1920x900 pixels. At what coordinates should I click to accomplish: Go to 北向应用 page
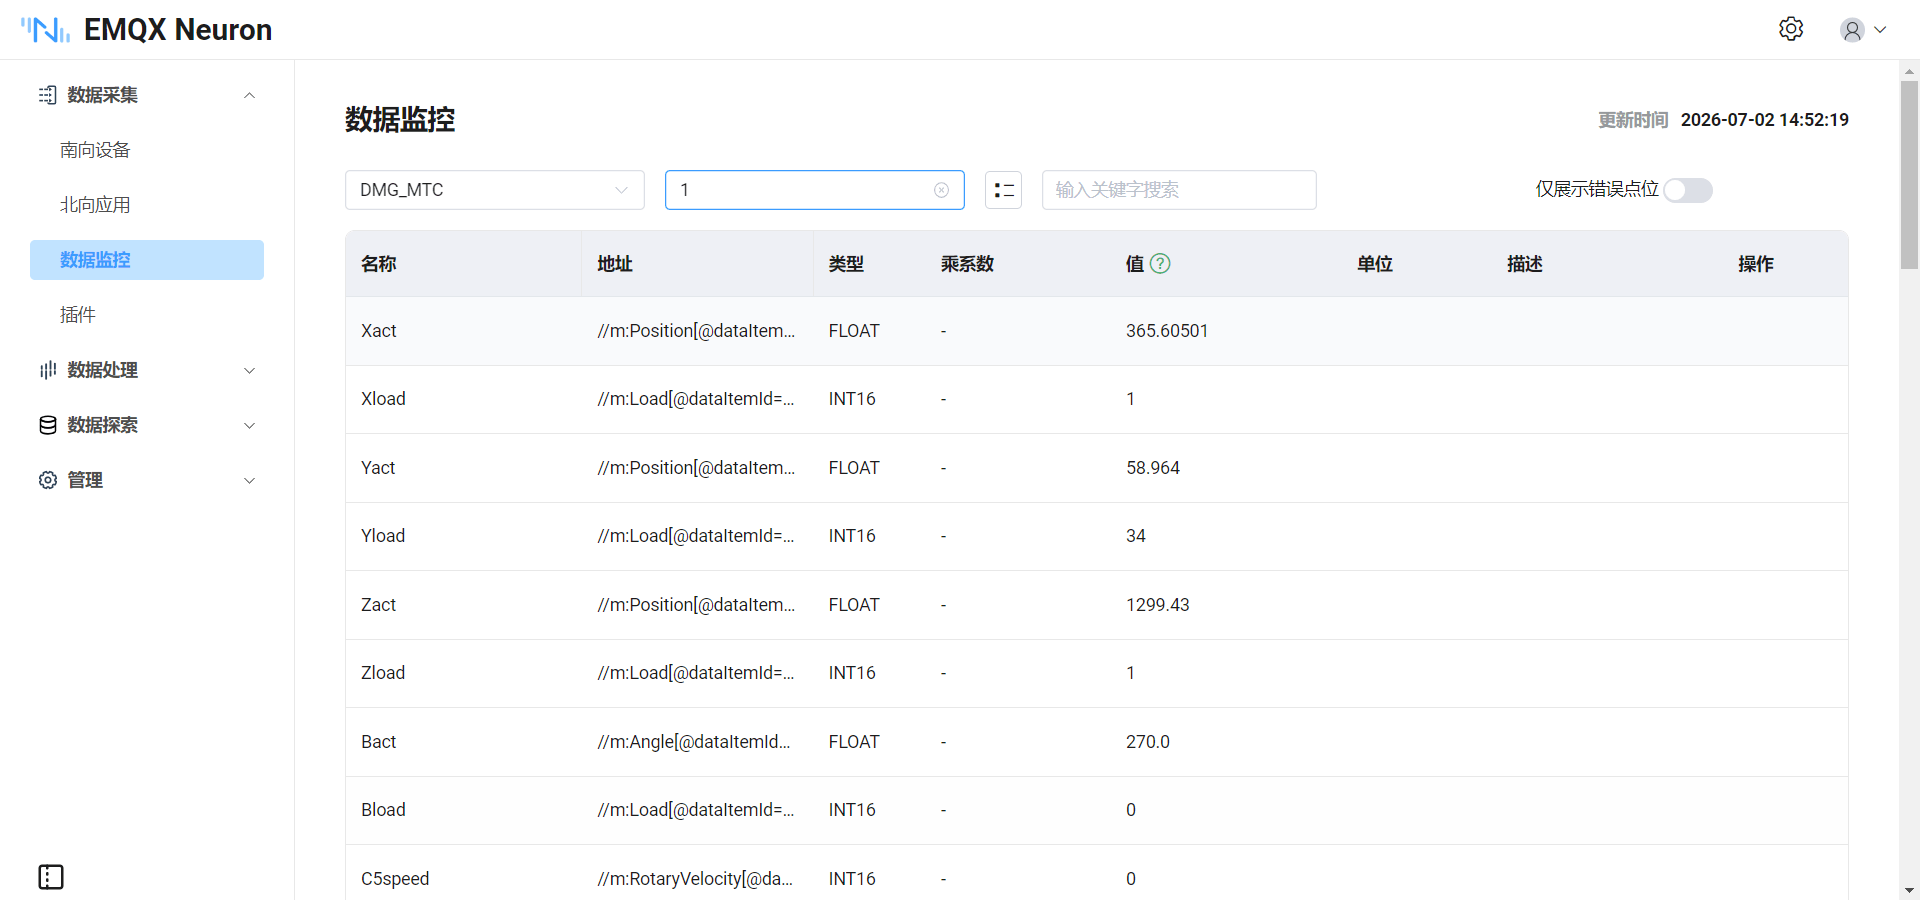(95, 205)
